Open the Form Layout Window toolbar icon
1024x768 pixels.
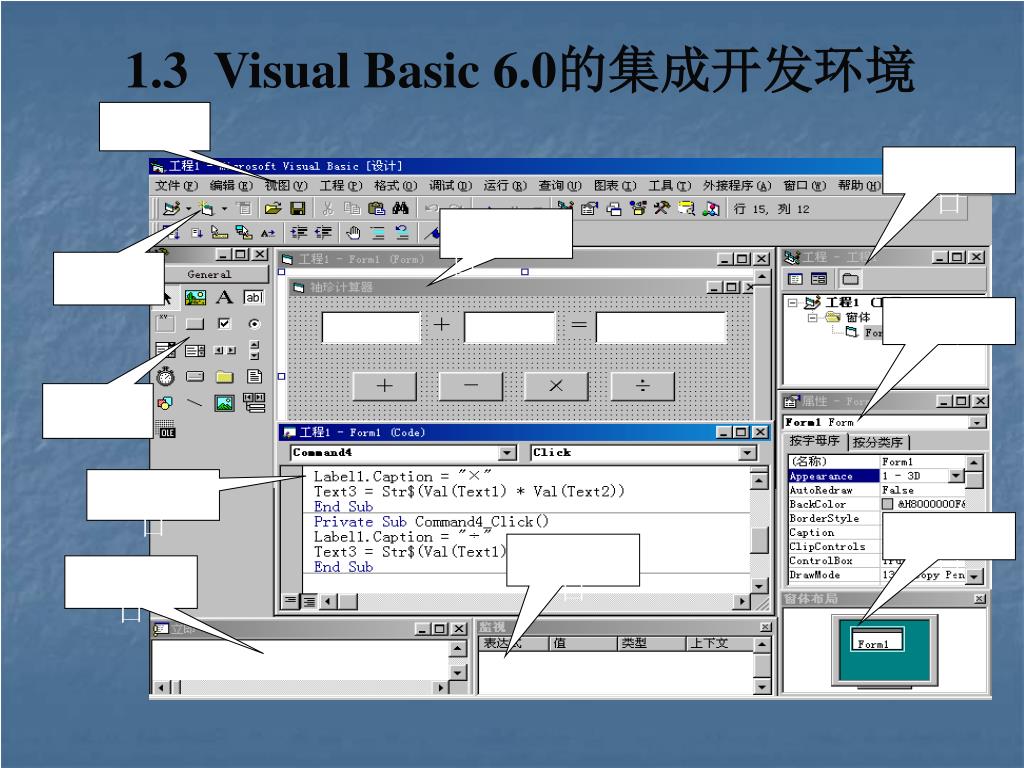tap(614, 208)
